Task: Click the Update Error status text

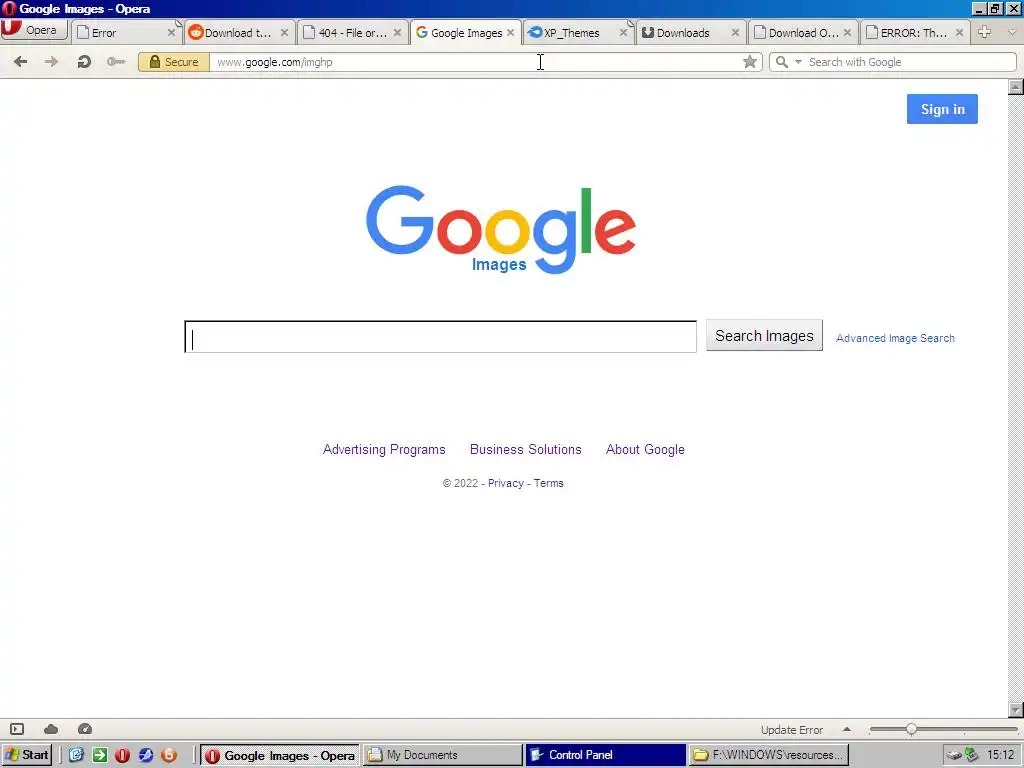Action: click(792, 730)
